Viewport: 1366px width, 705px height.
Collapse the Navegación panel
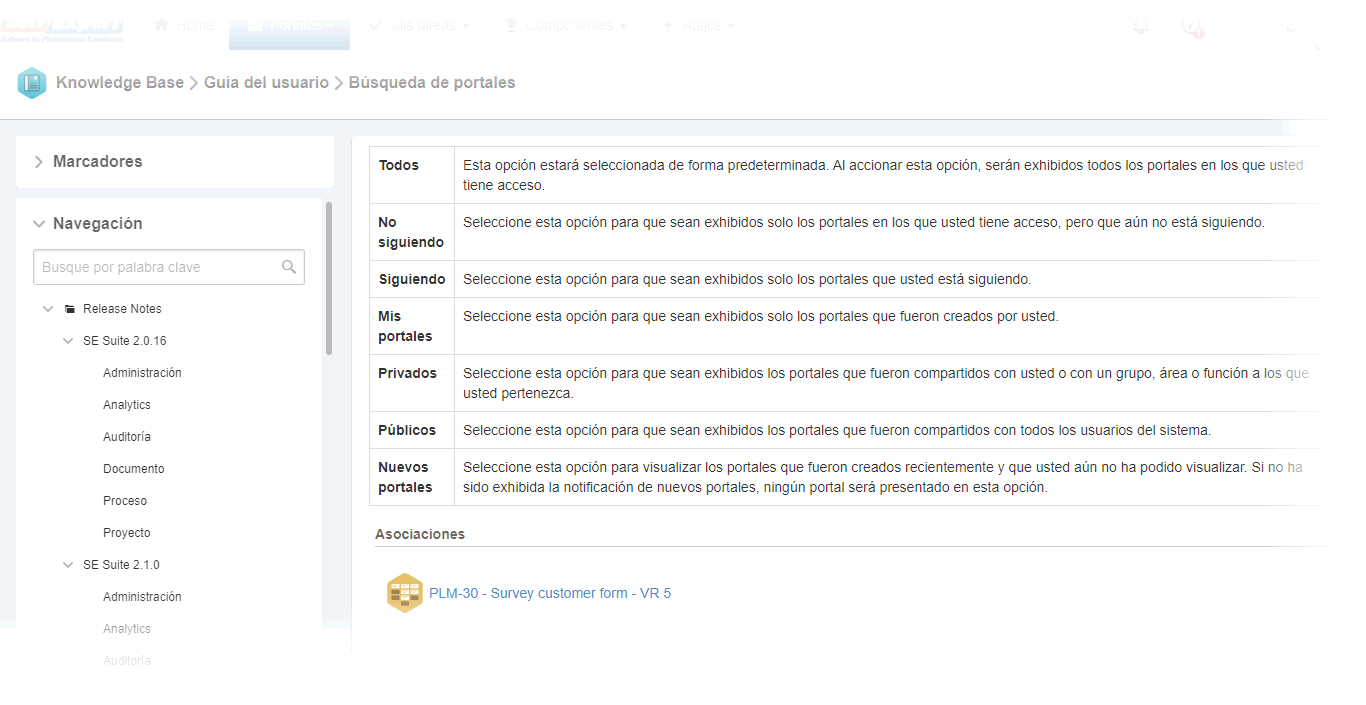tap(39, 224)
